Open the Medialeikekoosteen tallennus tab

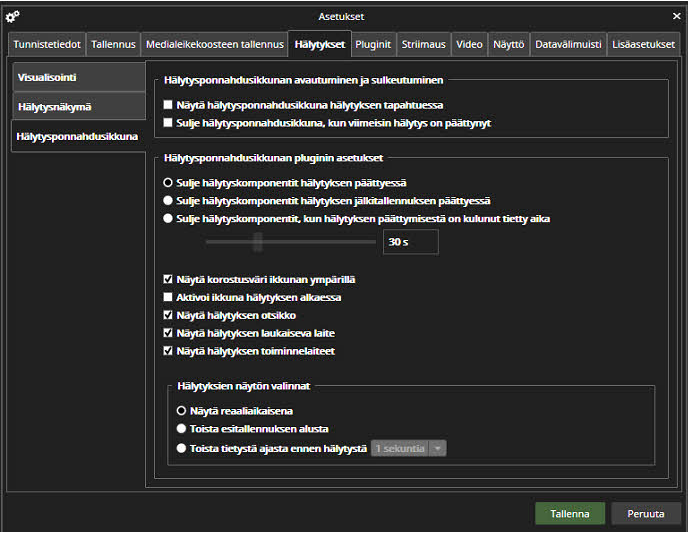[215, 44]
